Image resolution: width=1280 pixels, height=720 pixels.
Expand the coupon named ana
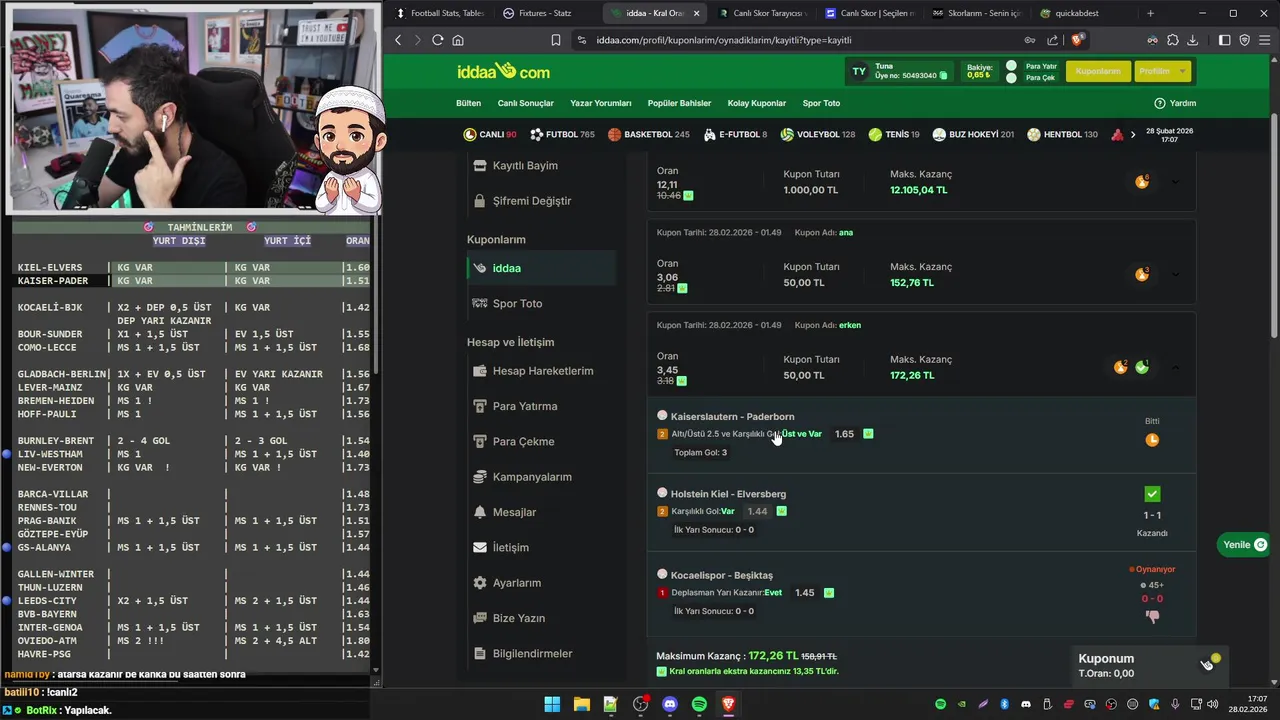pyautogui.click(x=1175, y=274)
